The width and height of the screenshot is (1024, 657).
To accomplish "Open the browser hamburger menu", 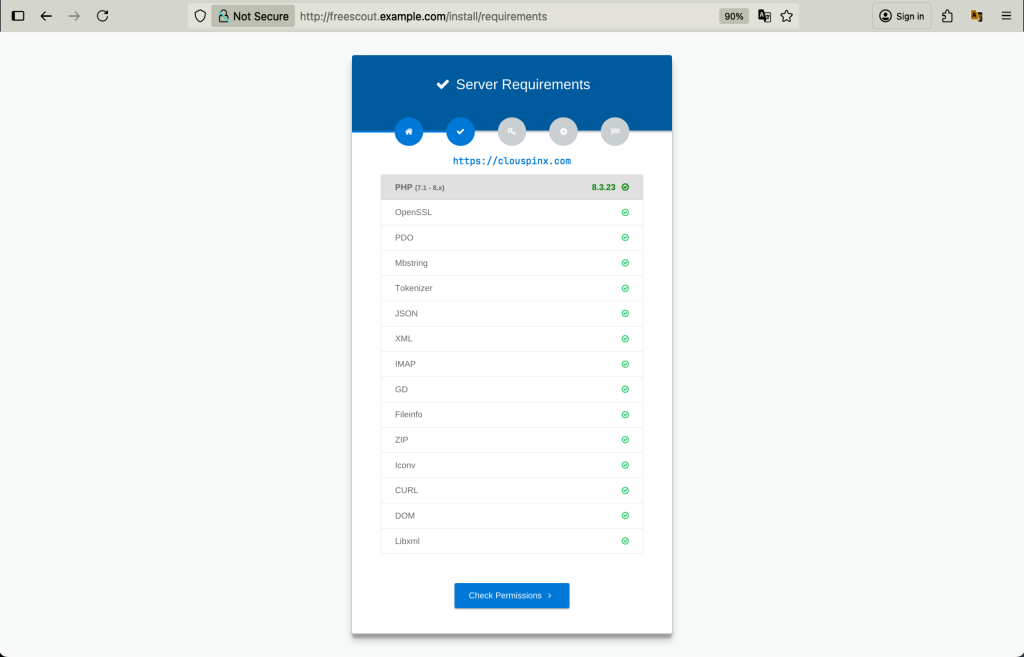I will (x=1006, y=15).
